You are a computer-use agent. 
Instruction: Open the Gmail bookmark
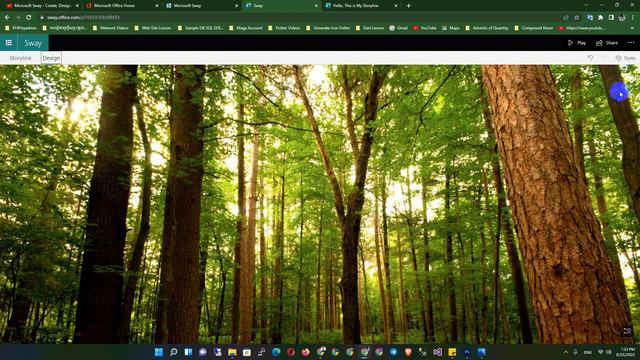tap(398, 28)
